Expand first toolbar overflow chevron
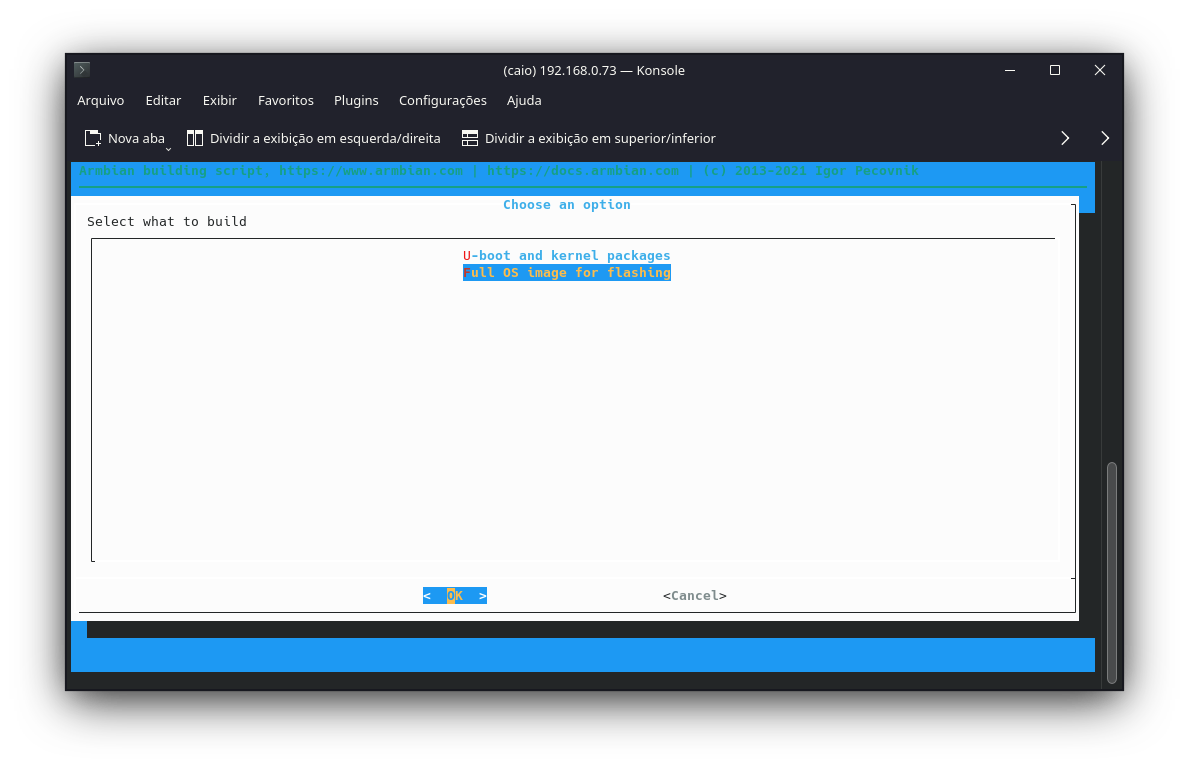Screen dimensions: 1189x768 (x=1065, y=138)
